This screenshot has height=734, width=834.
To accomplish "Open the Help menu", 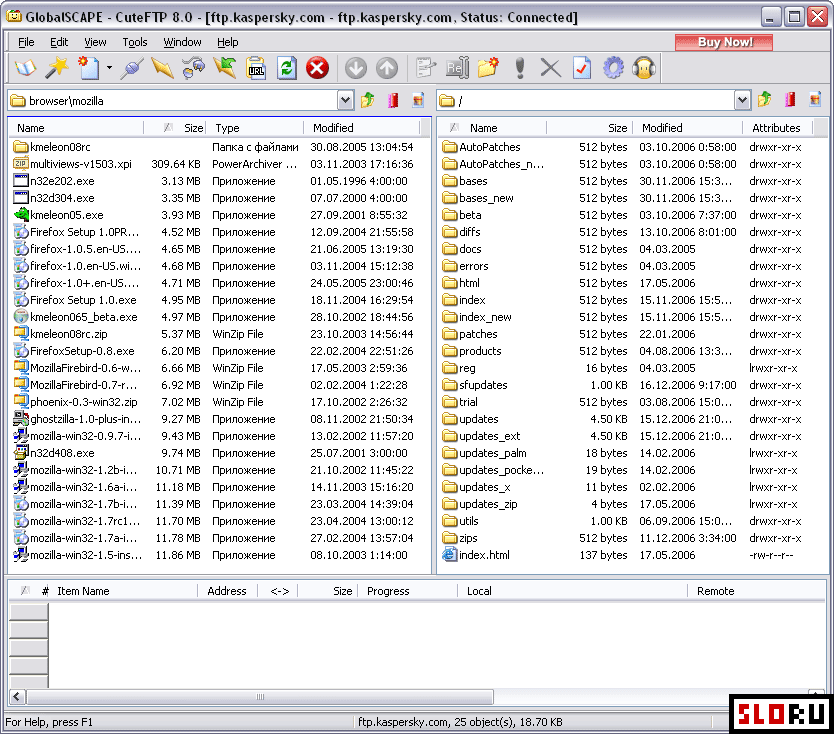I will pos(228,42).
